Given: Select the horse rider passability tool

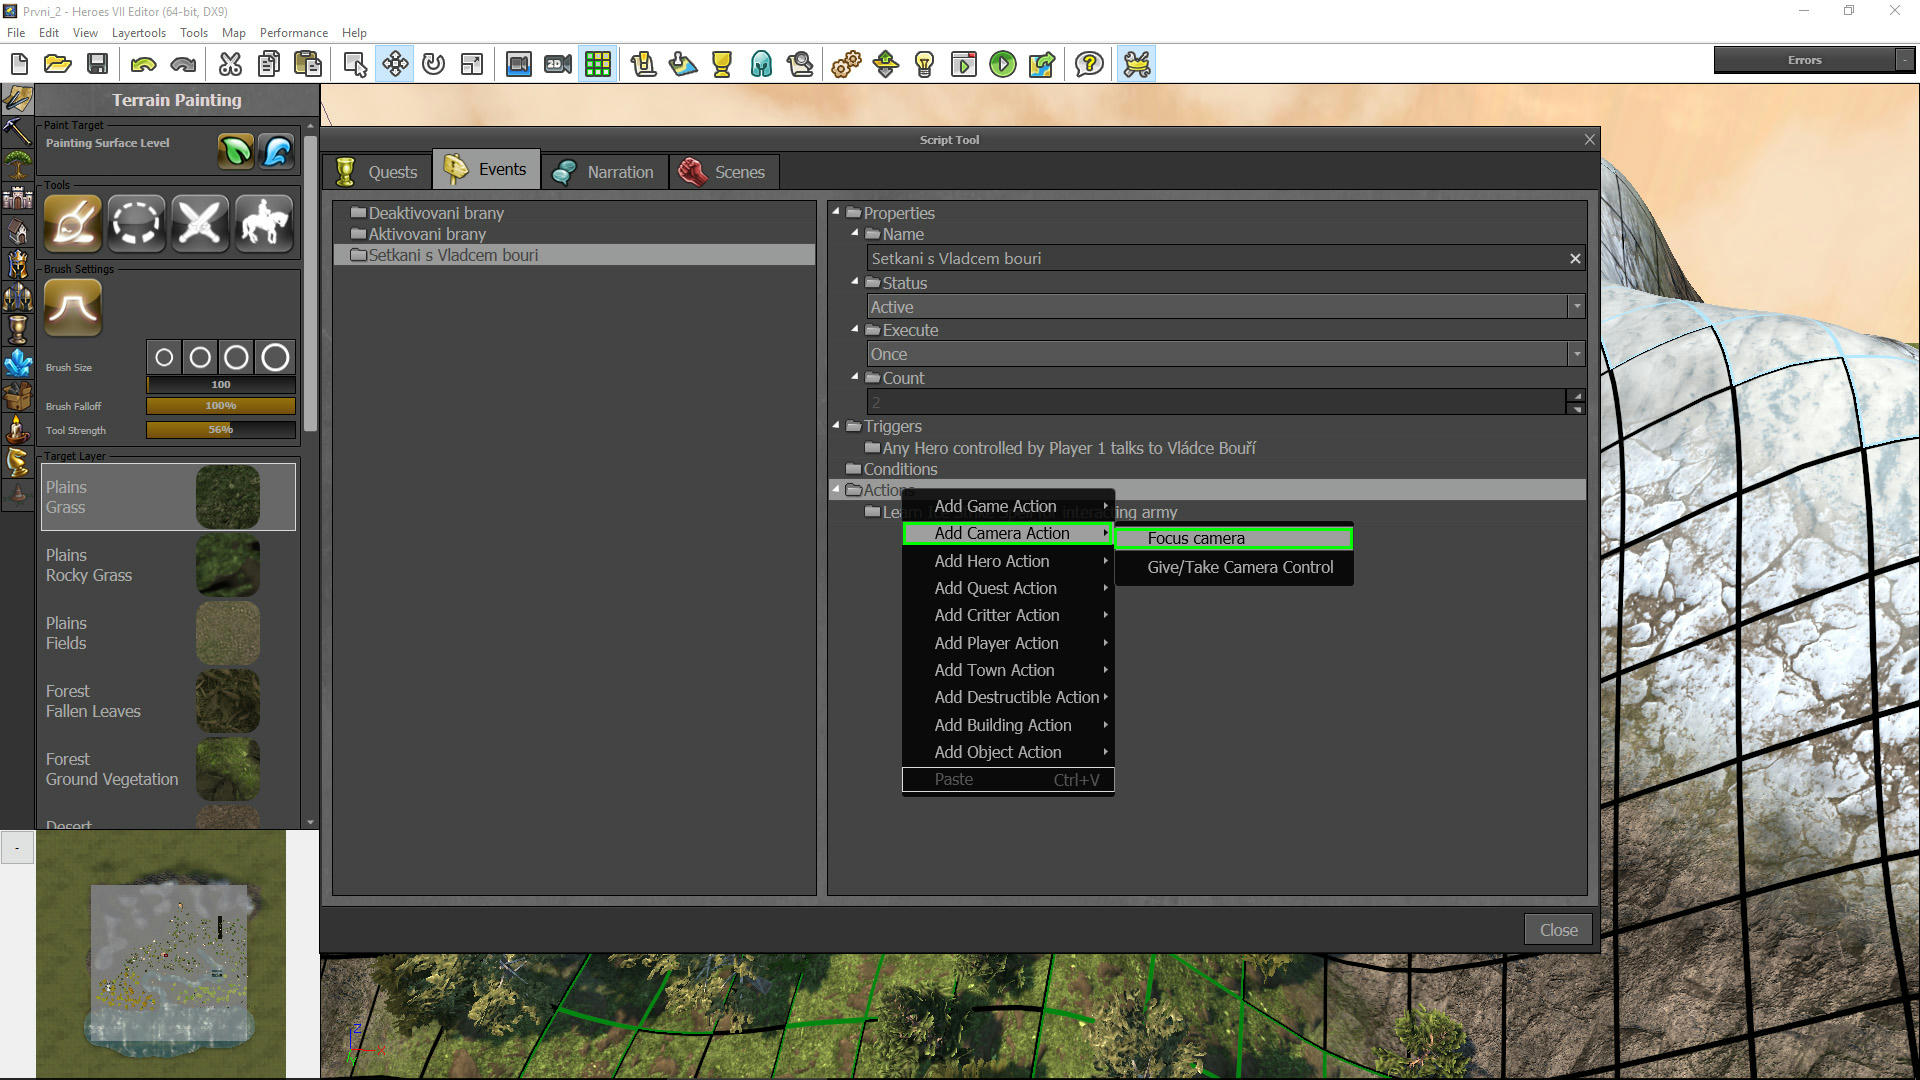Looking at the screenshot, I should pyautogui.click(x=264, y=222).
